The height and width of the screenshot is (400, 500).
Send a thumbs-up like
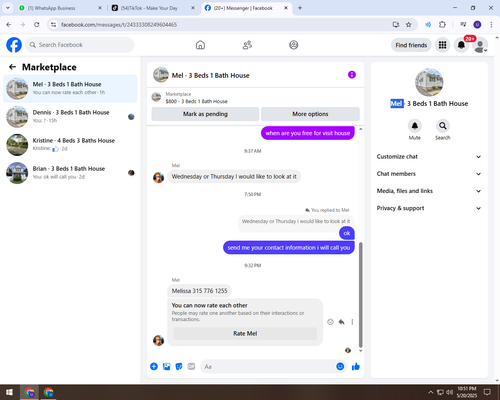pos(356,367)
